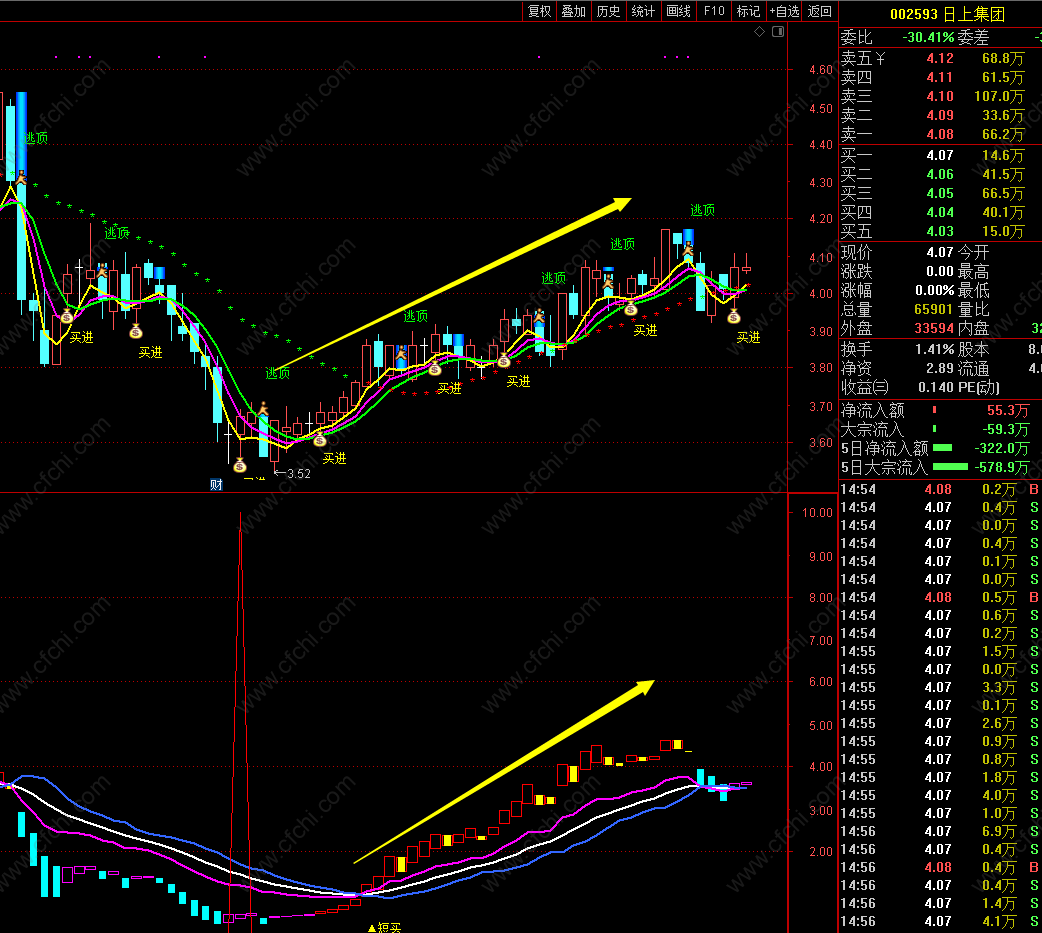
Task: Select the 画线 drawing tool
Action: tap(678, 11)
